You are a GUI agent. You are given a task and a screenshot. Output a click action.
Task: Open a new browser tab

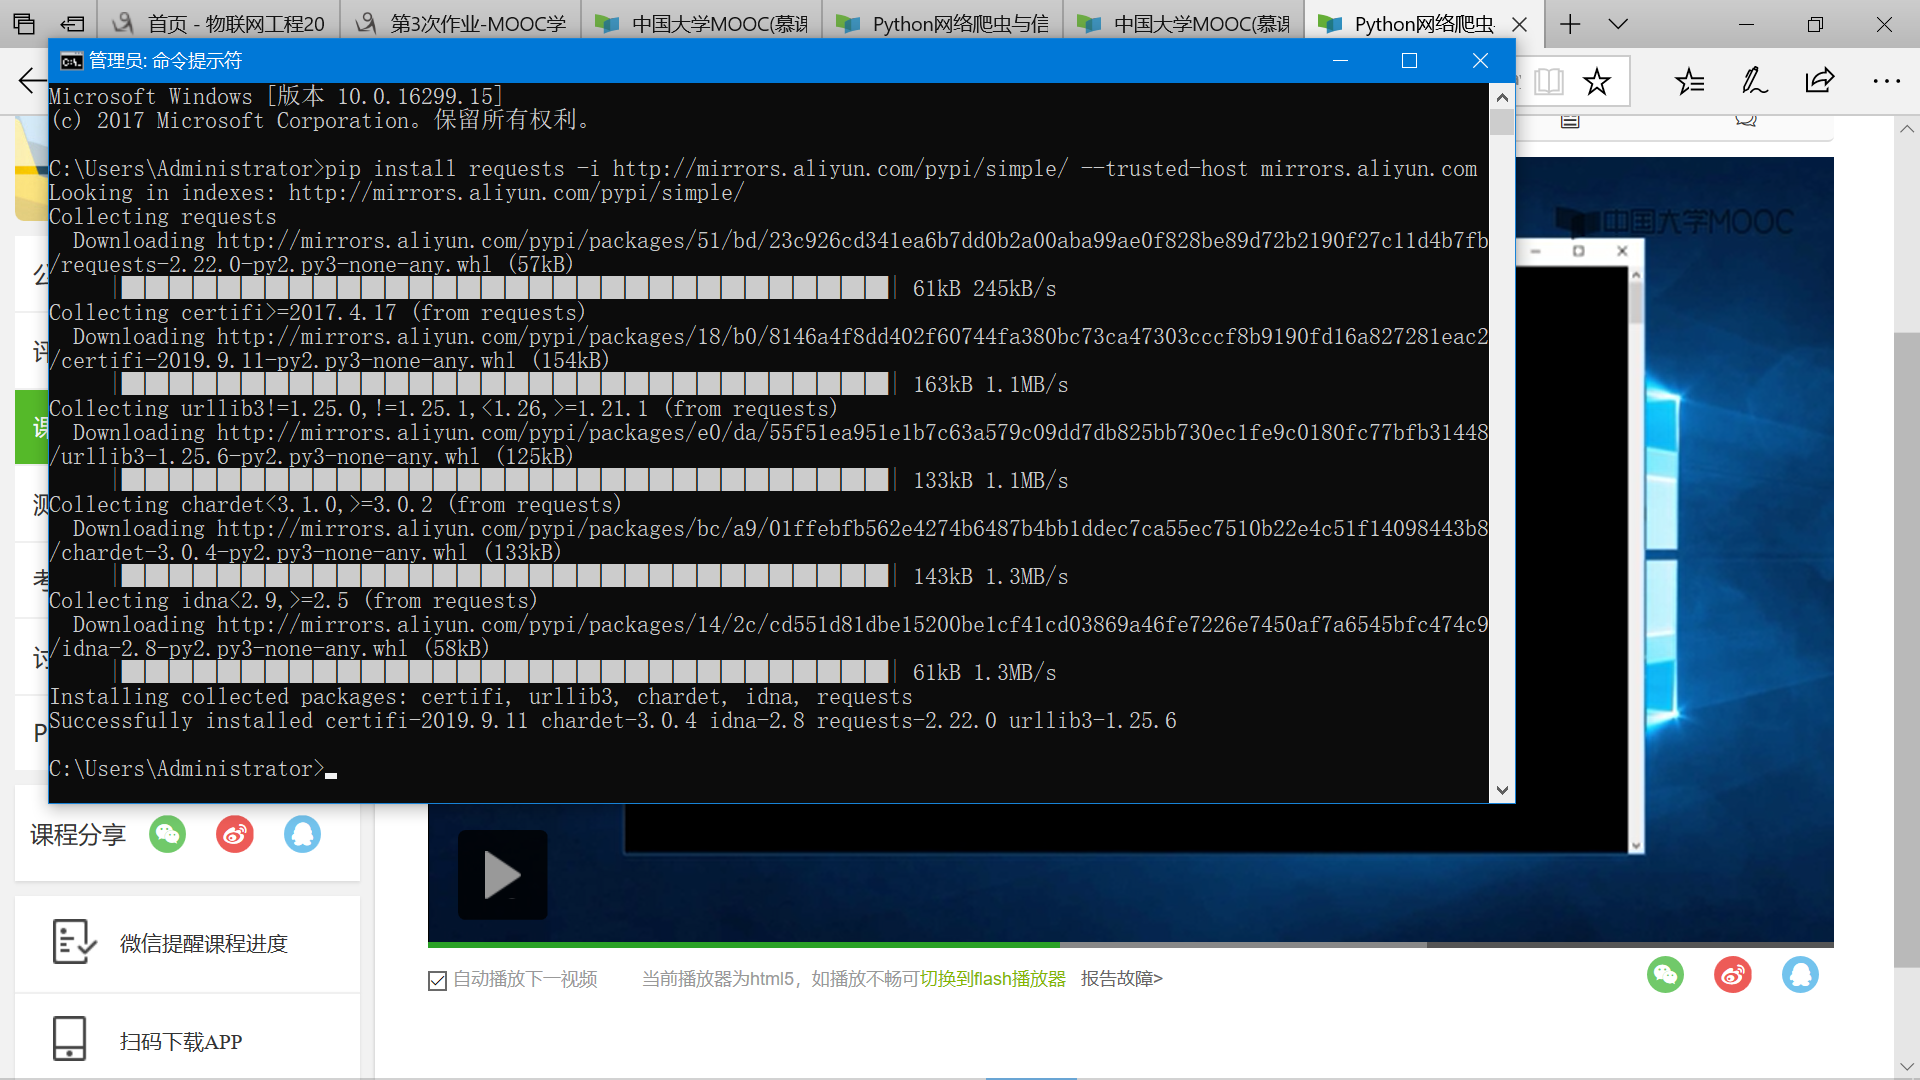point(1570,24)
